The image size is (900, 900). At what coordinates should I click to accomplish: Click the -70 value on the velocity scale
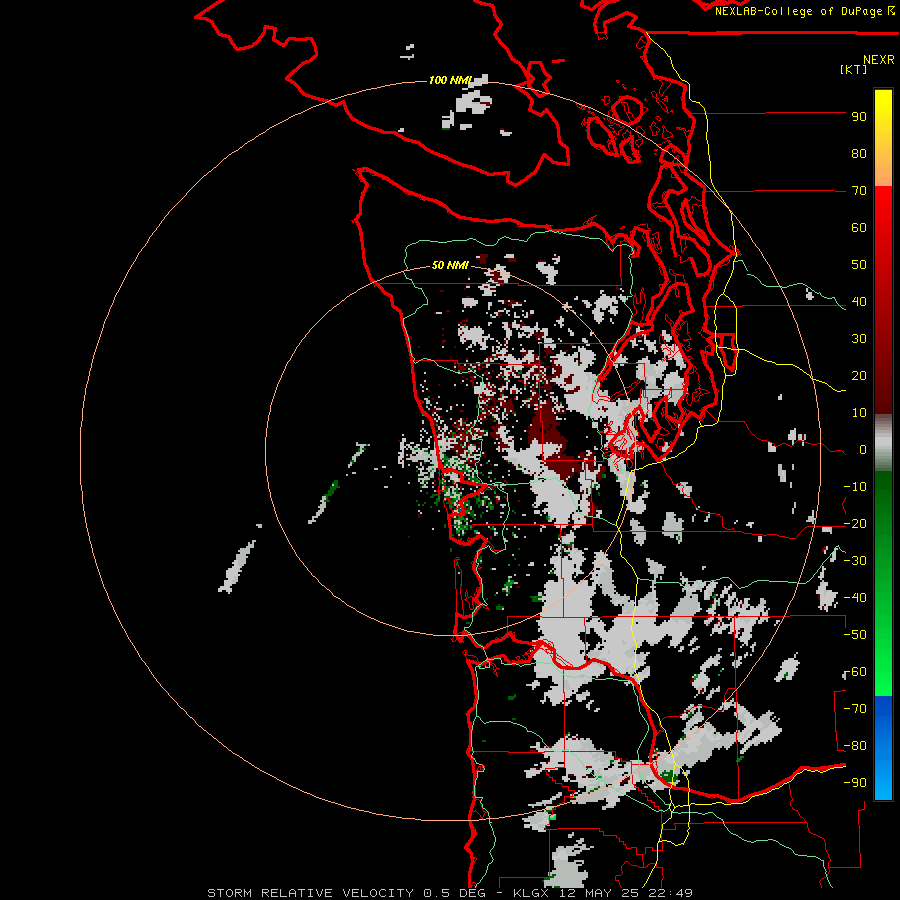(x=855, y=709)
